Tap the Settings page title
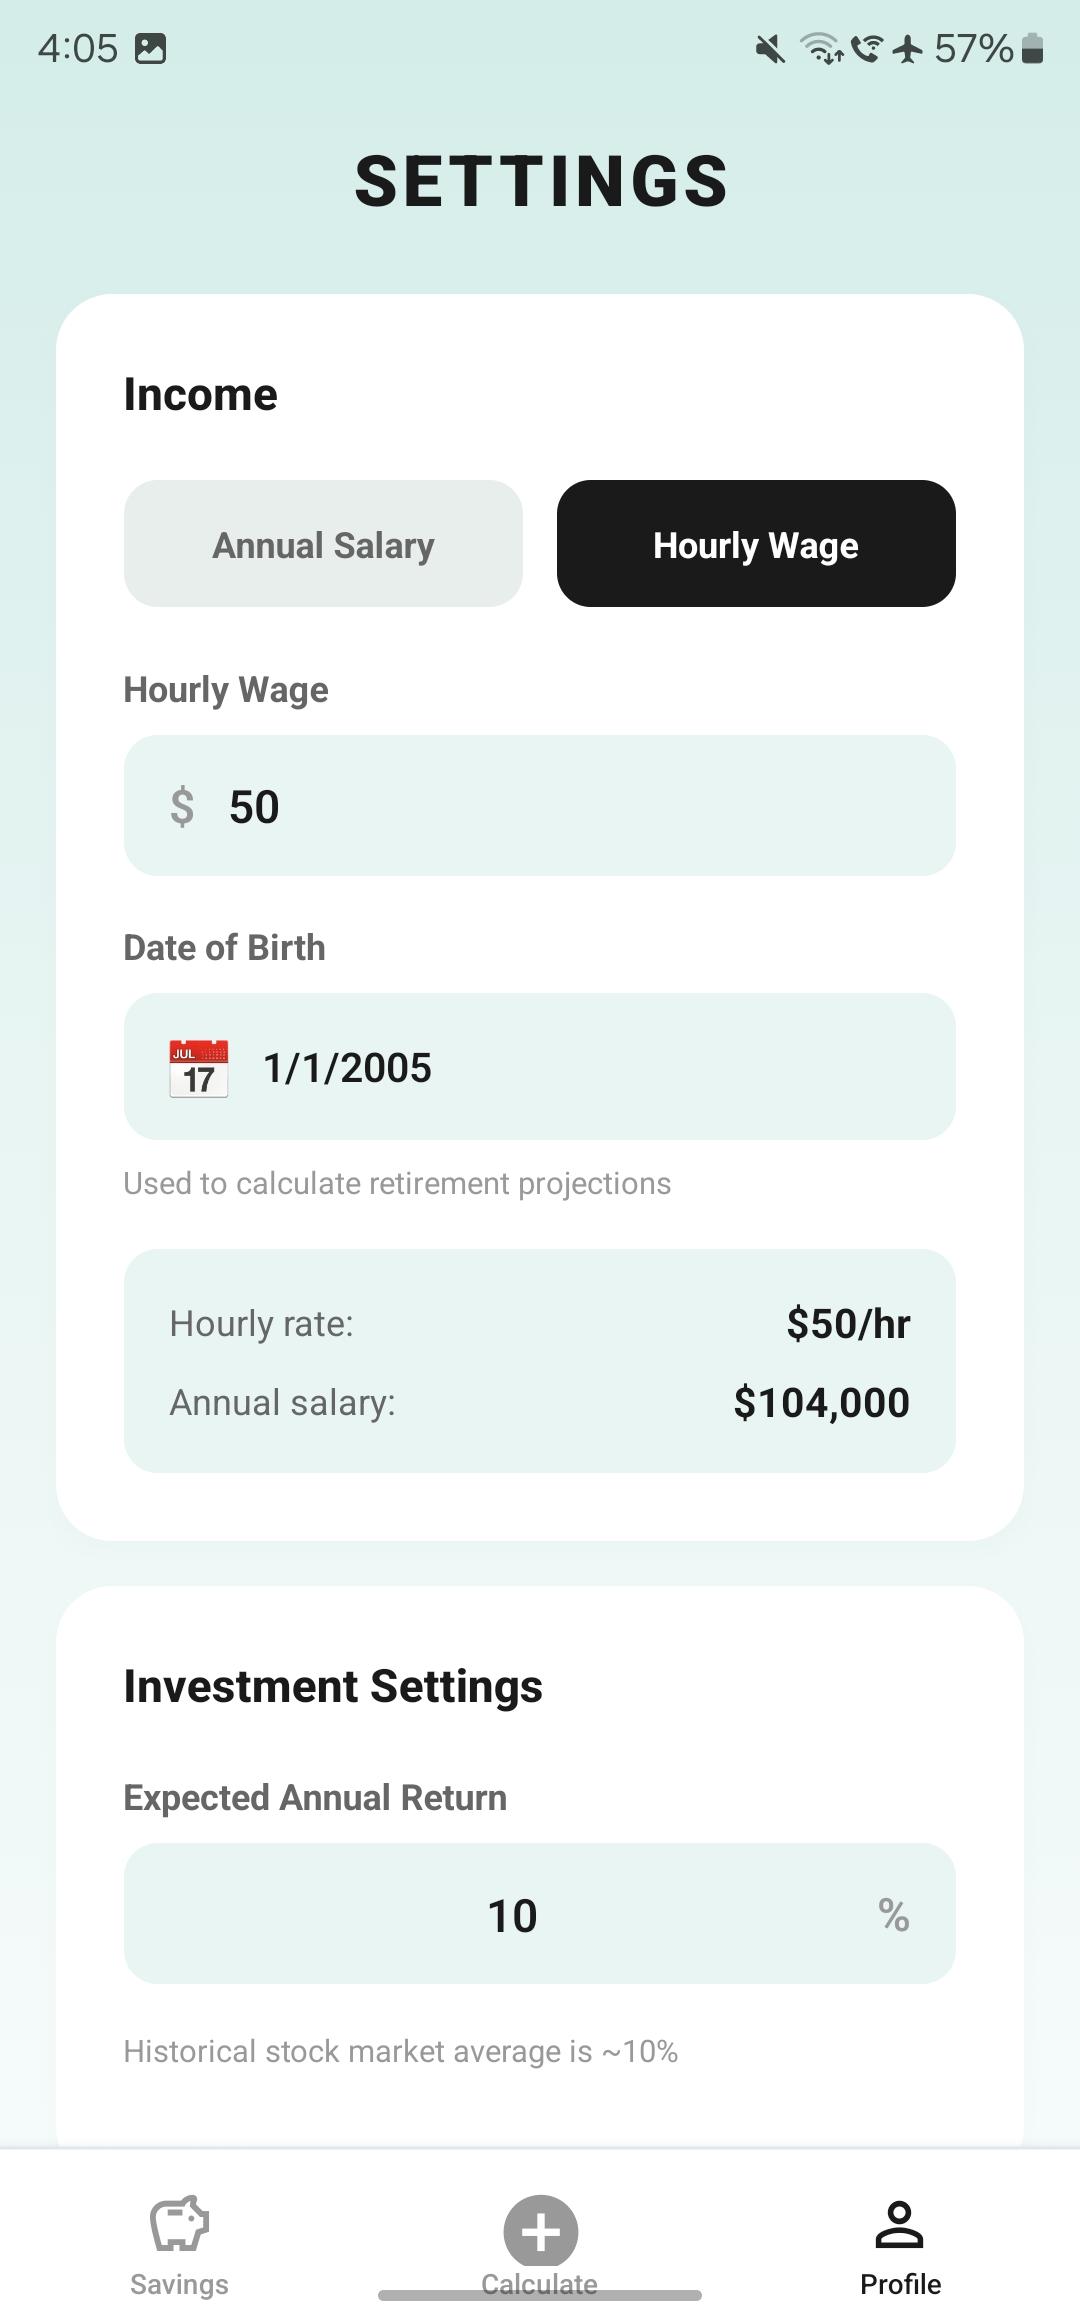 541,182
